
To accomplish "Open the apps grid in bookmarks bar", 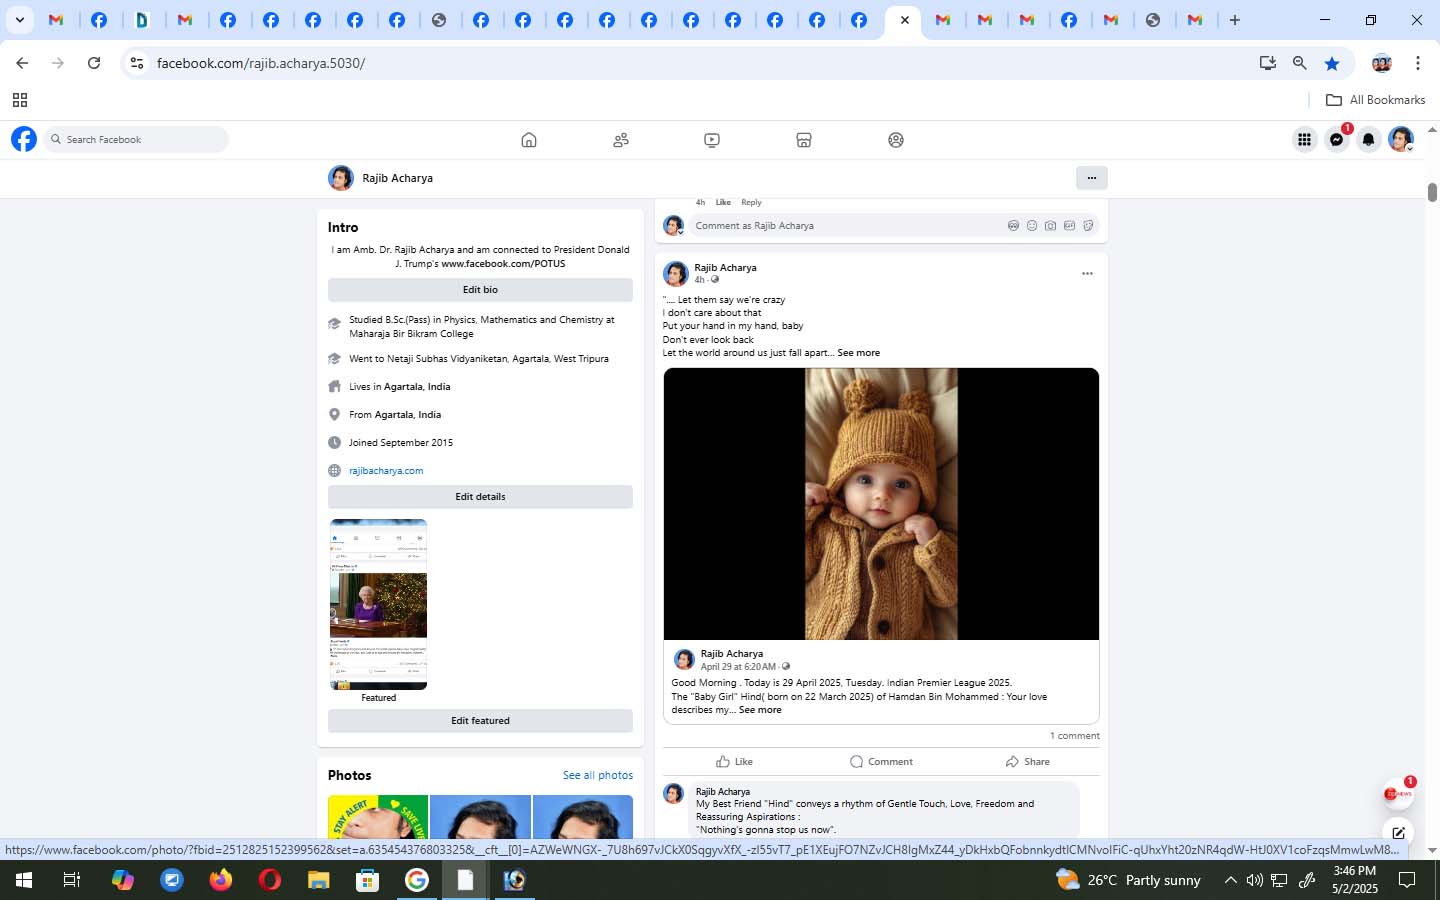I will click(20, 100).
